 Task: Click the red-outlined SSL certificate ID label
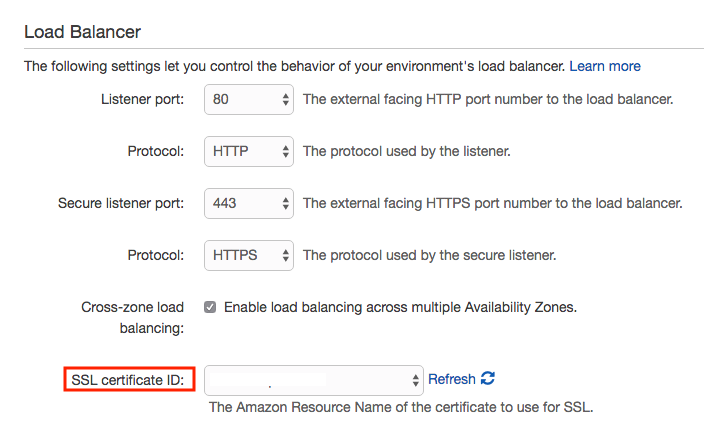tap(130, 380)
